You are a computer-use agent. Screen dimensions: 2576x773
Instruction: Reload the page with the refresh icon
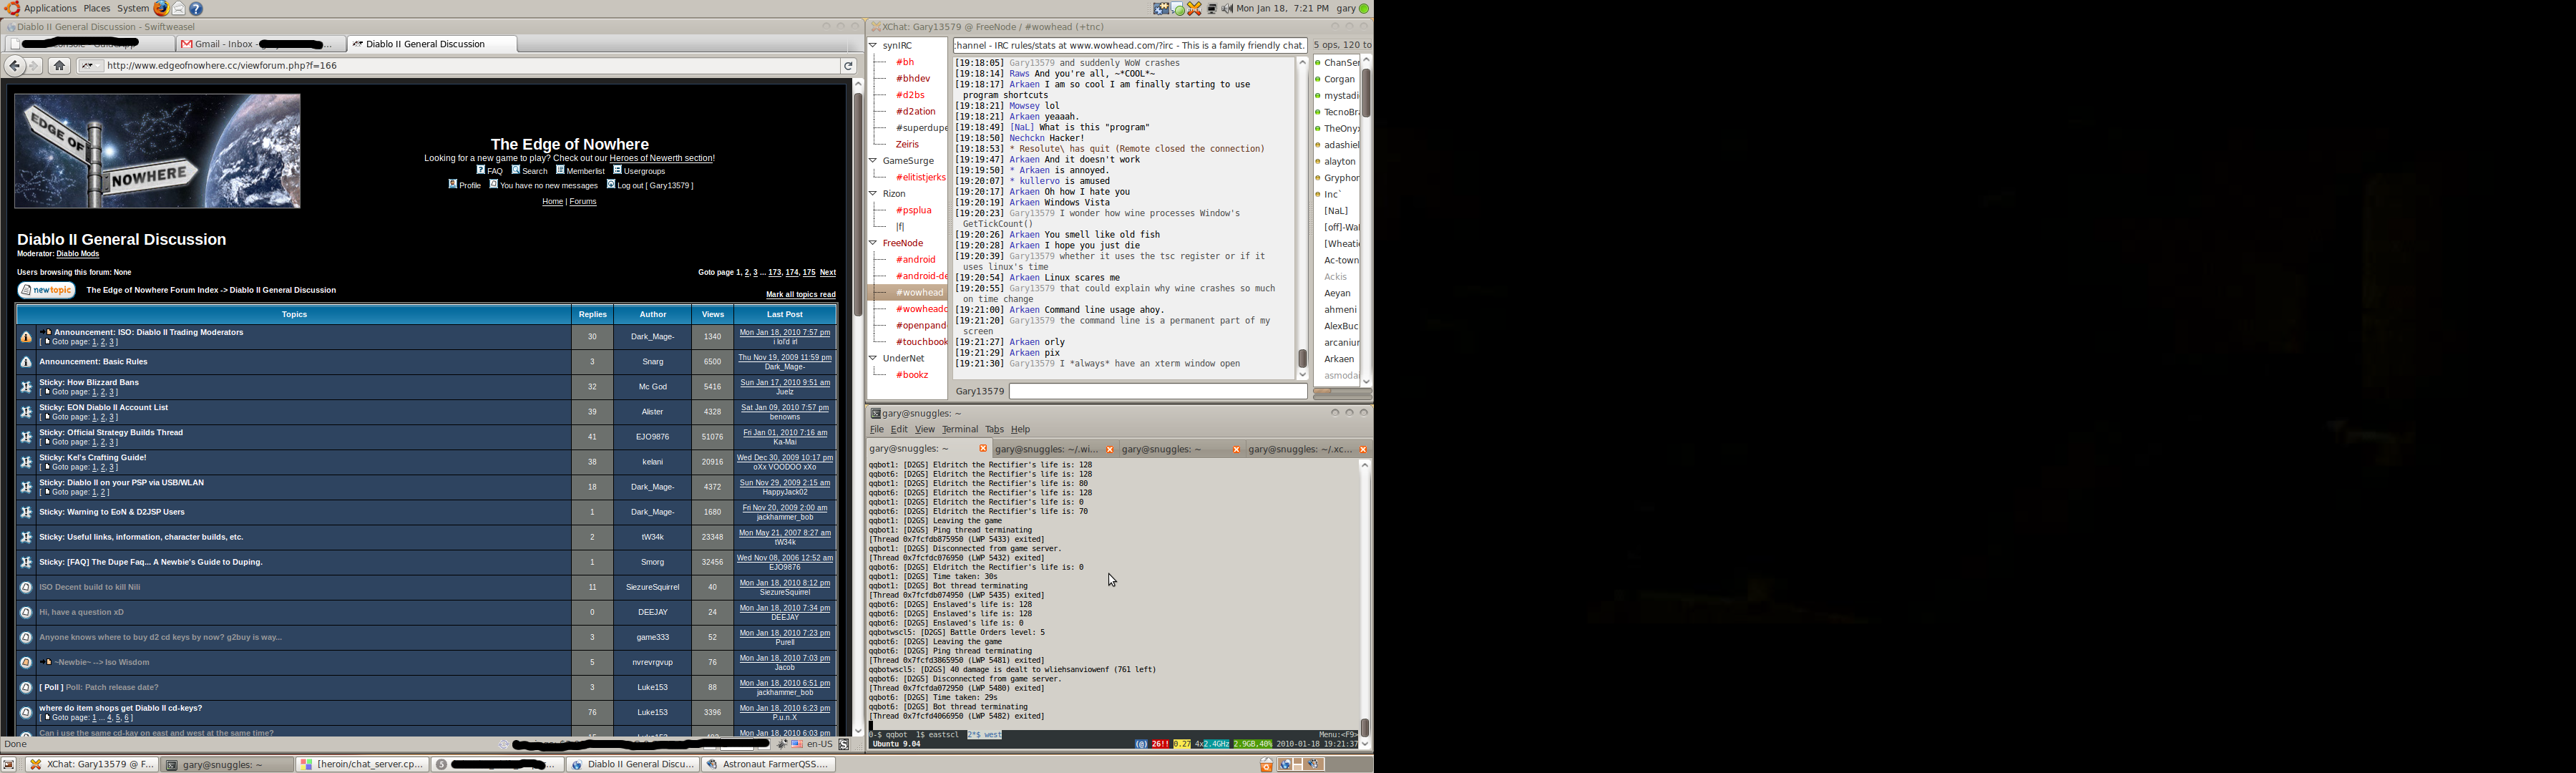(848, 66)
